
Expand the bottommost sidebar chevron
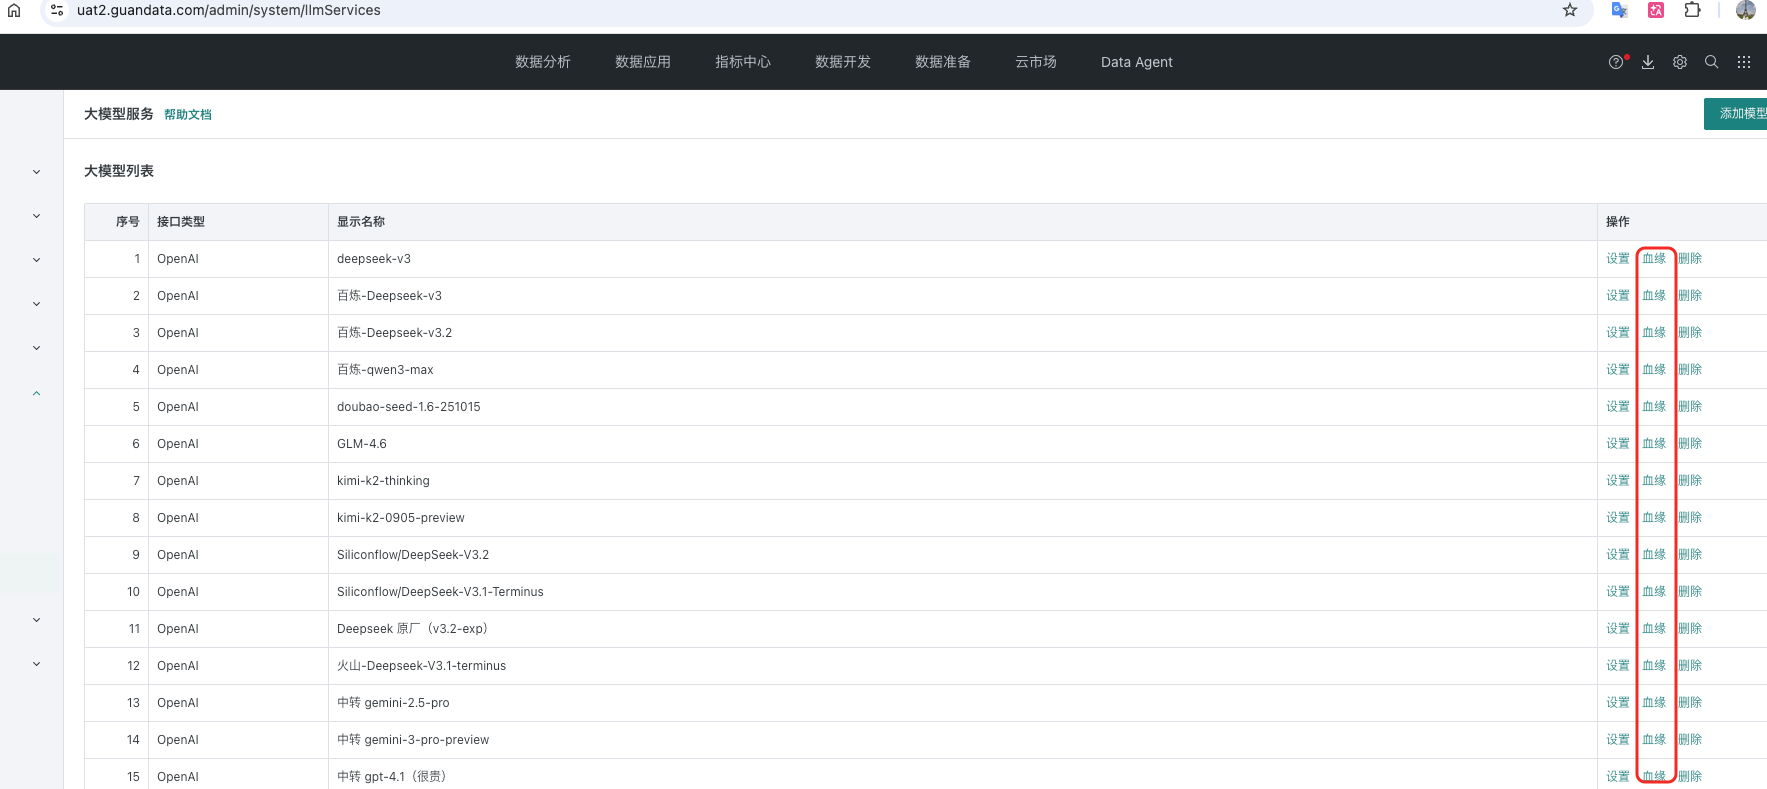click(37, 664)
